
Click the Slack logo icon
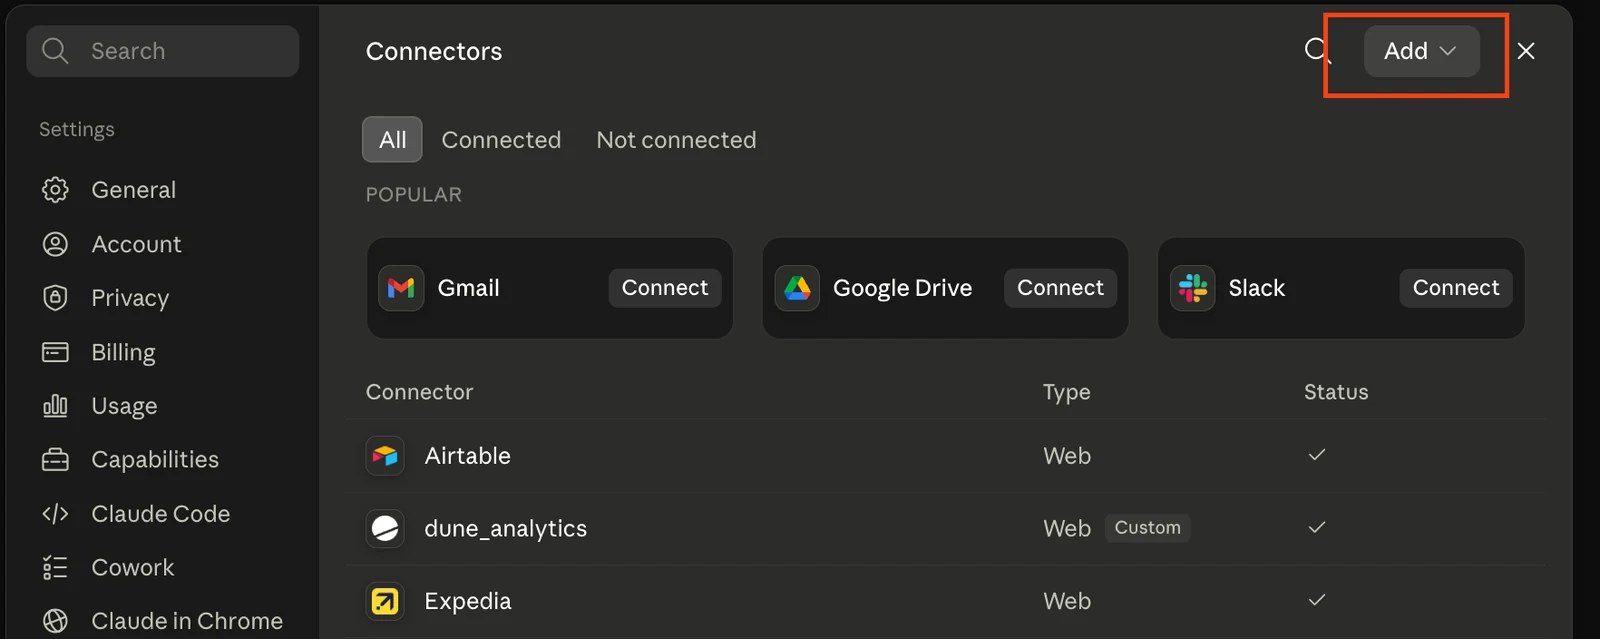coord(1193,288)
